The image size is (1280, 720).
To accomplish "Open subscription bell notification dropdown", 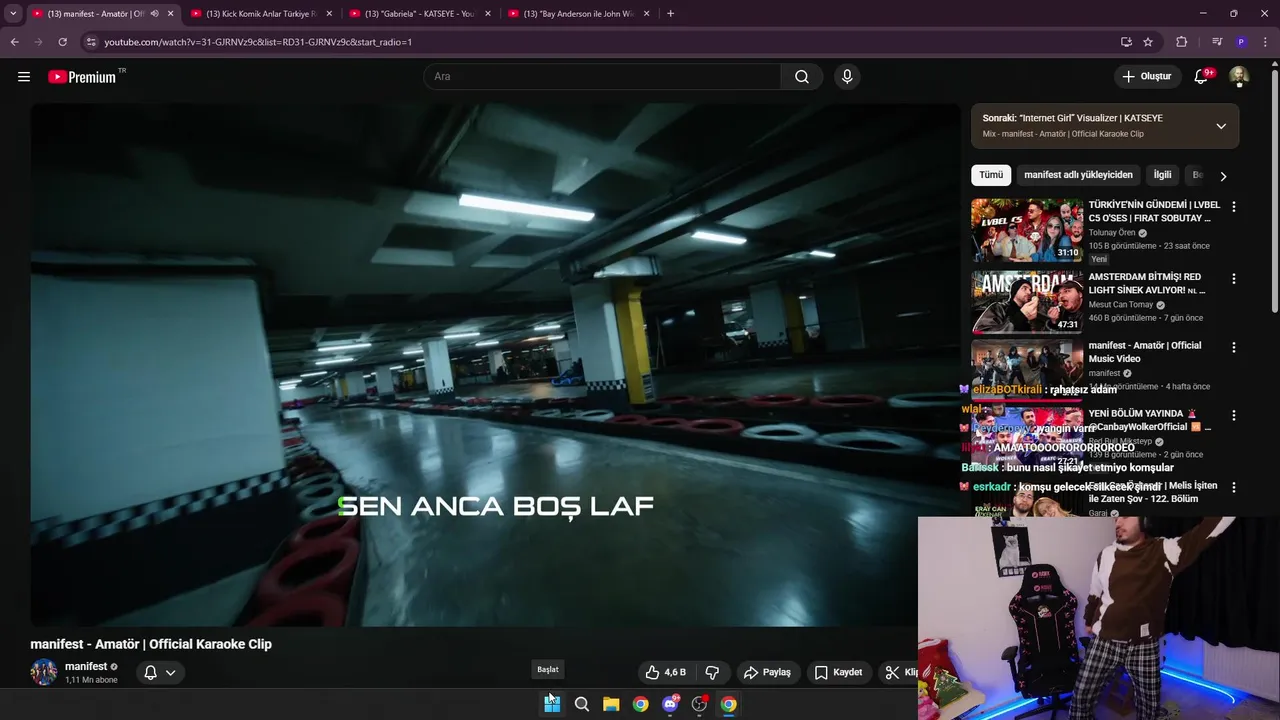I will tap(160, 672).
